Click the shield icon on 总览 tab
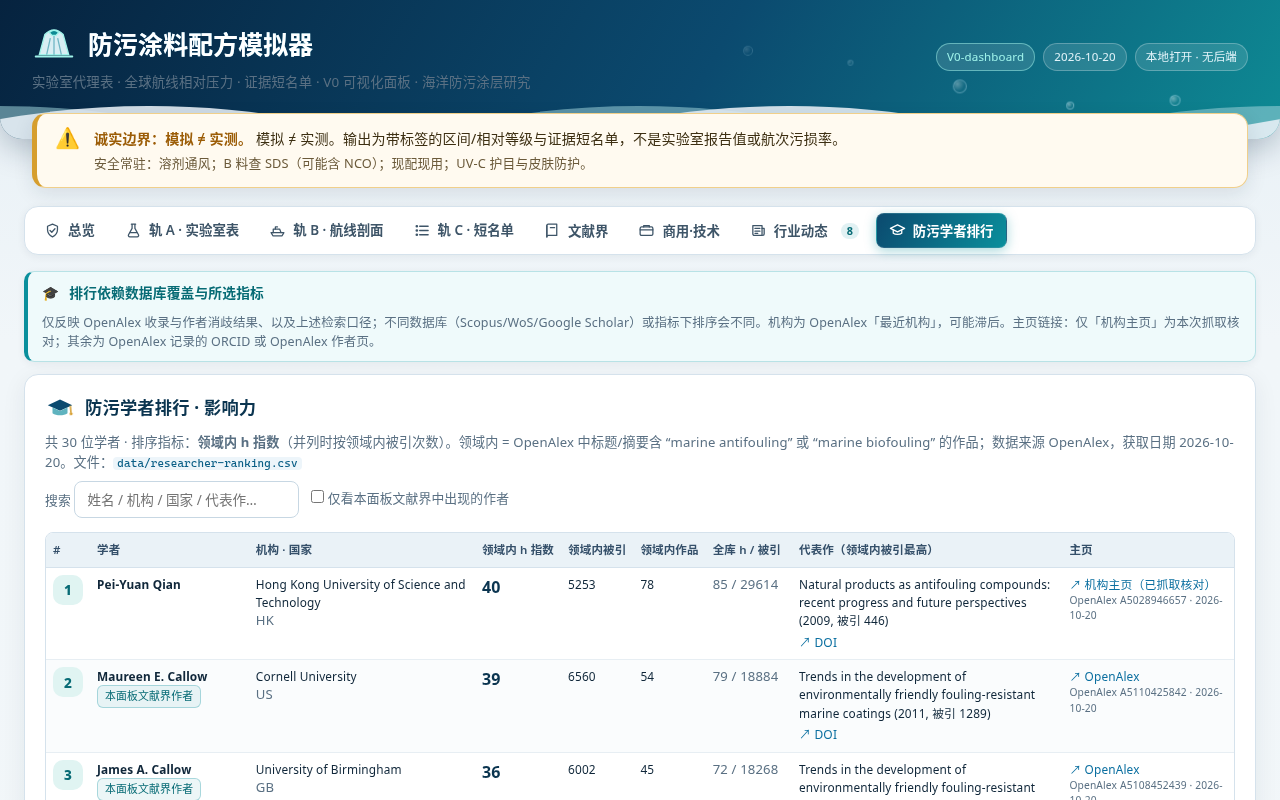The height and width of the screenshot is (800, 1280). coord(53,231)
